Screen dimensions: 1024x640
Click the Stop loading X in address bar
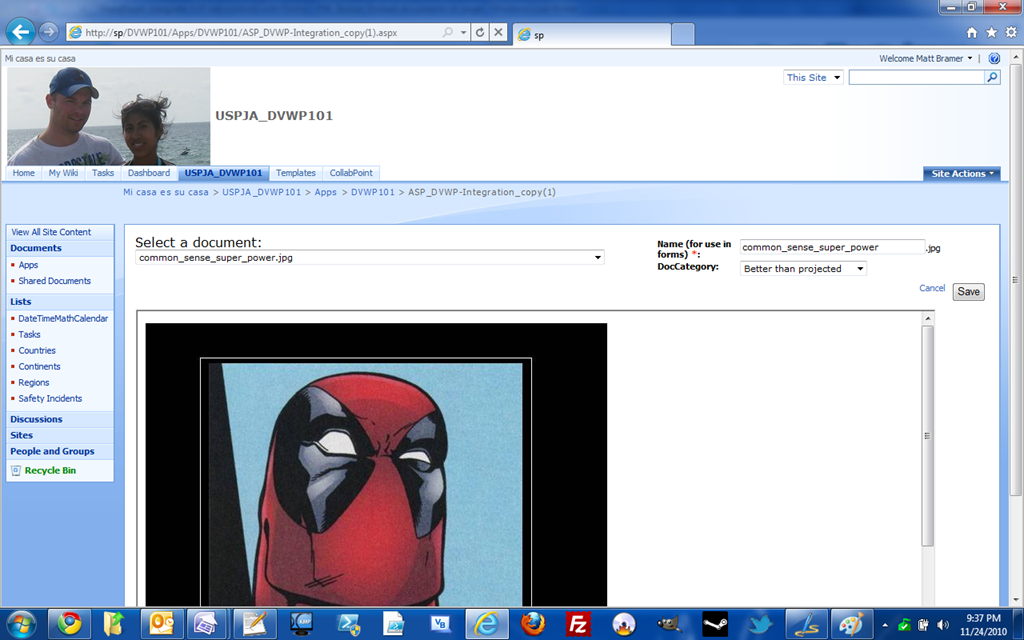point(498,32)
